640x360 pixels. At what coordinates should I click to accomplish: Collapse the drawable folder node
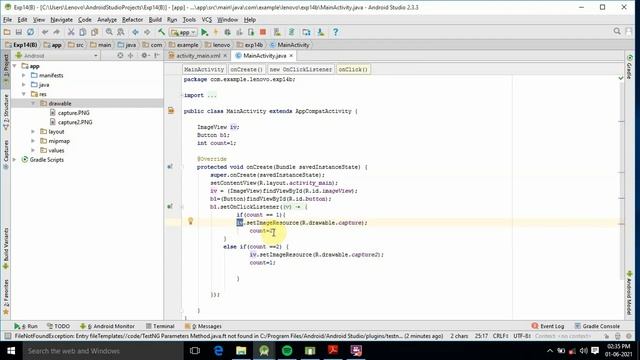pos(33,103)
